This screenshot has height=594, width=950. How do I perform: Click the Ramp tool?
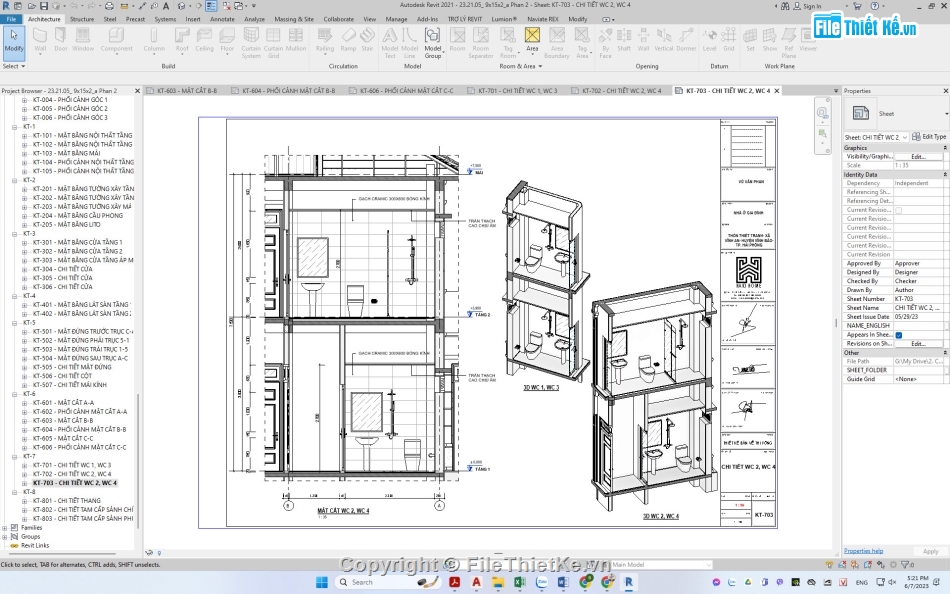pyautogui.click(x=348, y=41)
